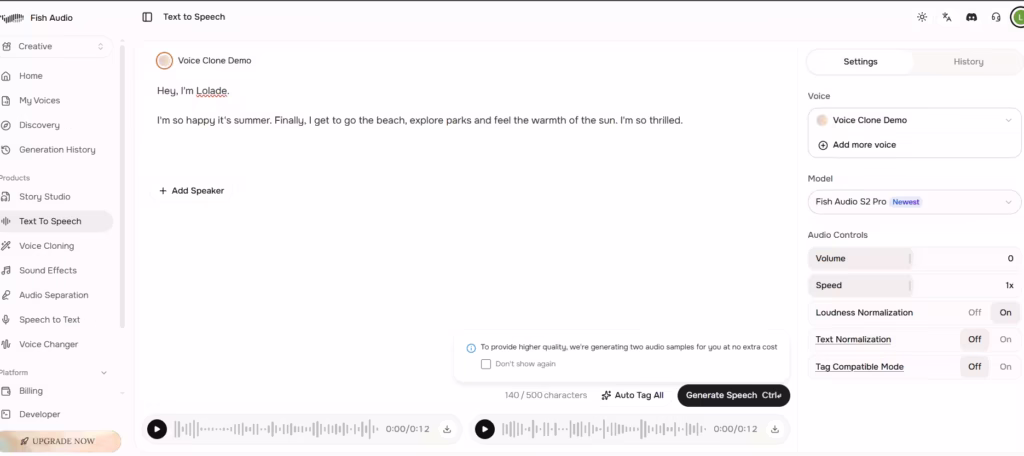This screenshot has width=1024, height=456.
Task: Click the Discovery compass icon
Action: pos(6,125)
